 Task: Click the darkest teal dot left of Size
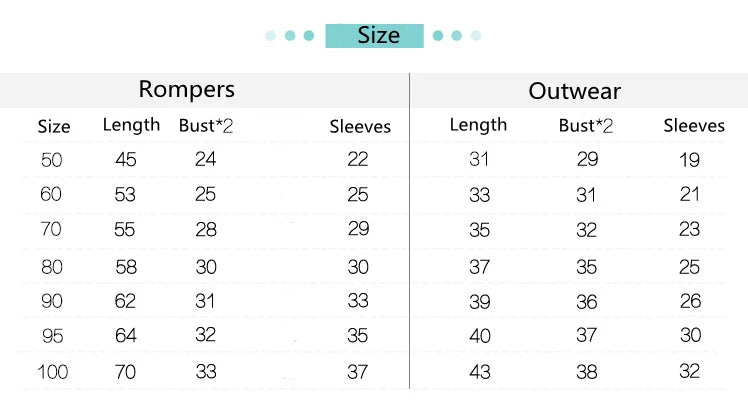pyautogui.click(x=309, y=36)
